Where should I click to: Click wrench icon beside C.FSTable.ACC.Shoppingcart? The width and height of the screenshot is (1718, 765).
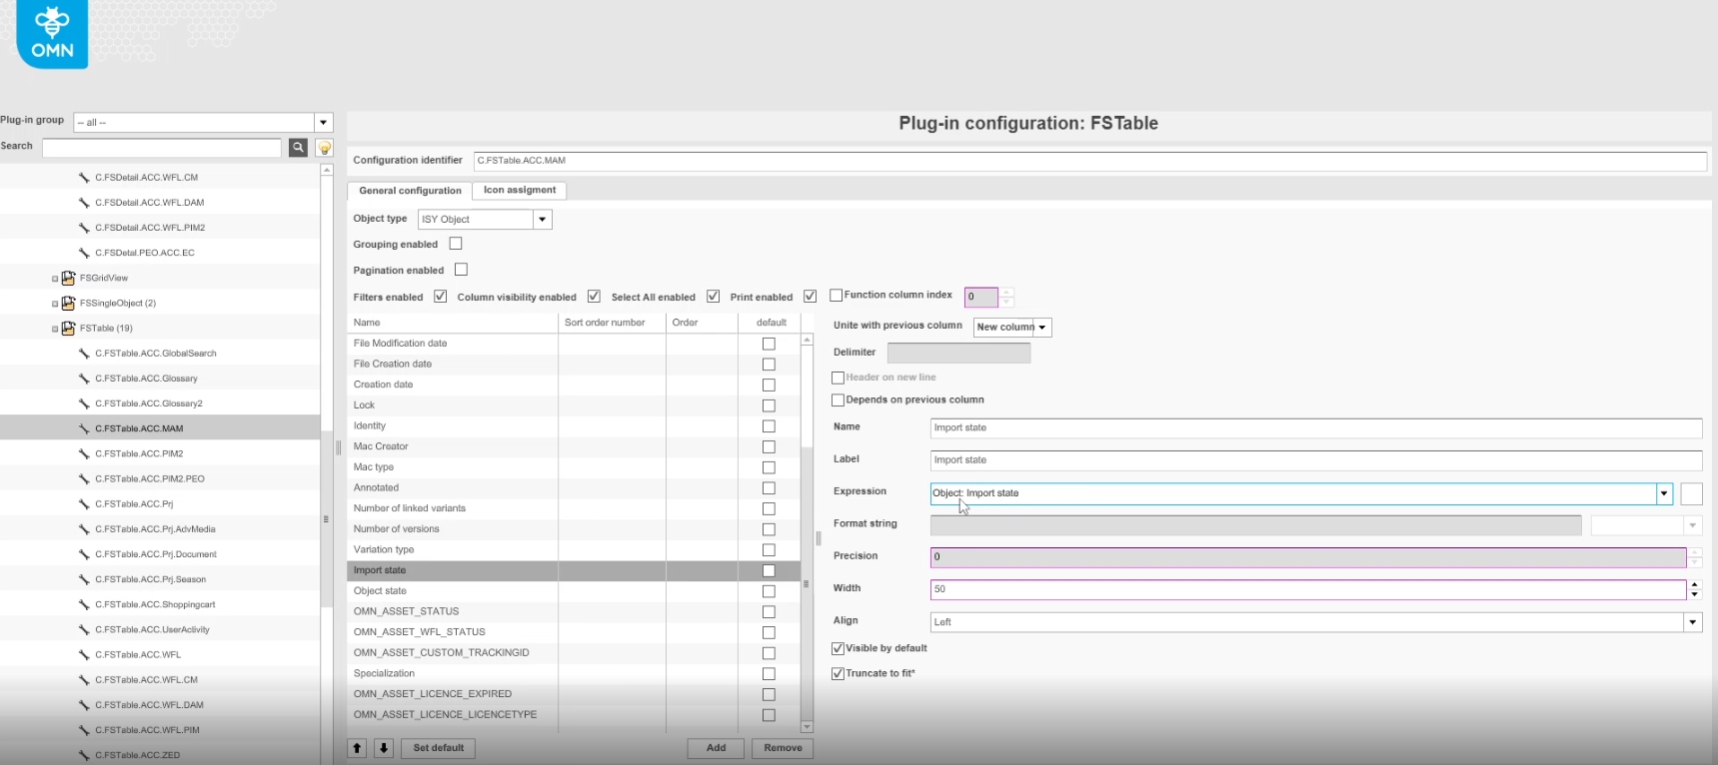pos(84,604)
